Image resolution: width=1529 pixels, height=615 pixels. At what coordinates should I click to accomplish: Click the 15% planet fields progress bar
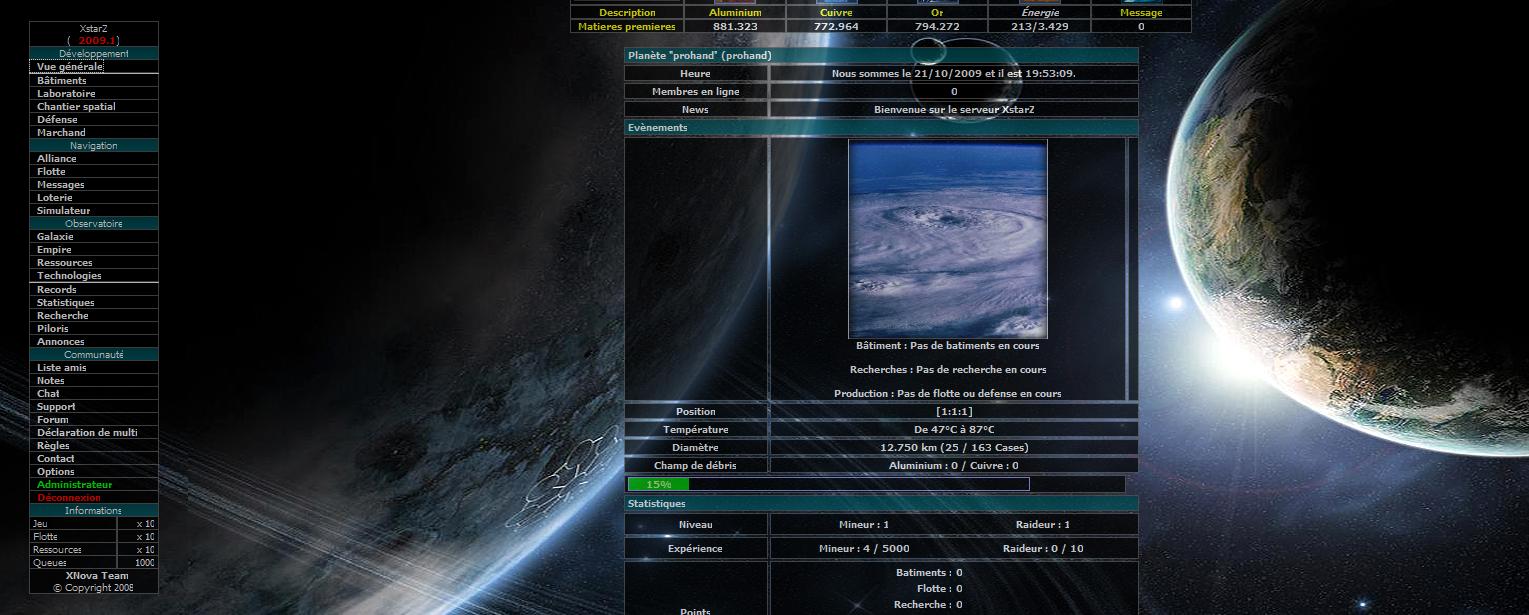(x=828, y=484)
